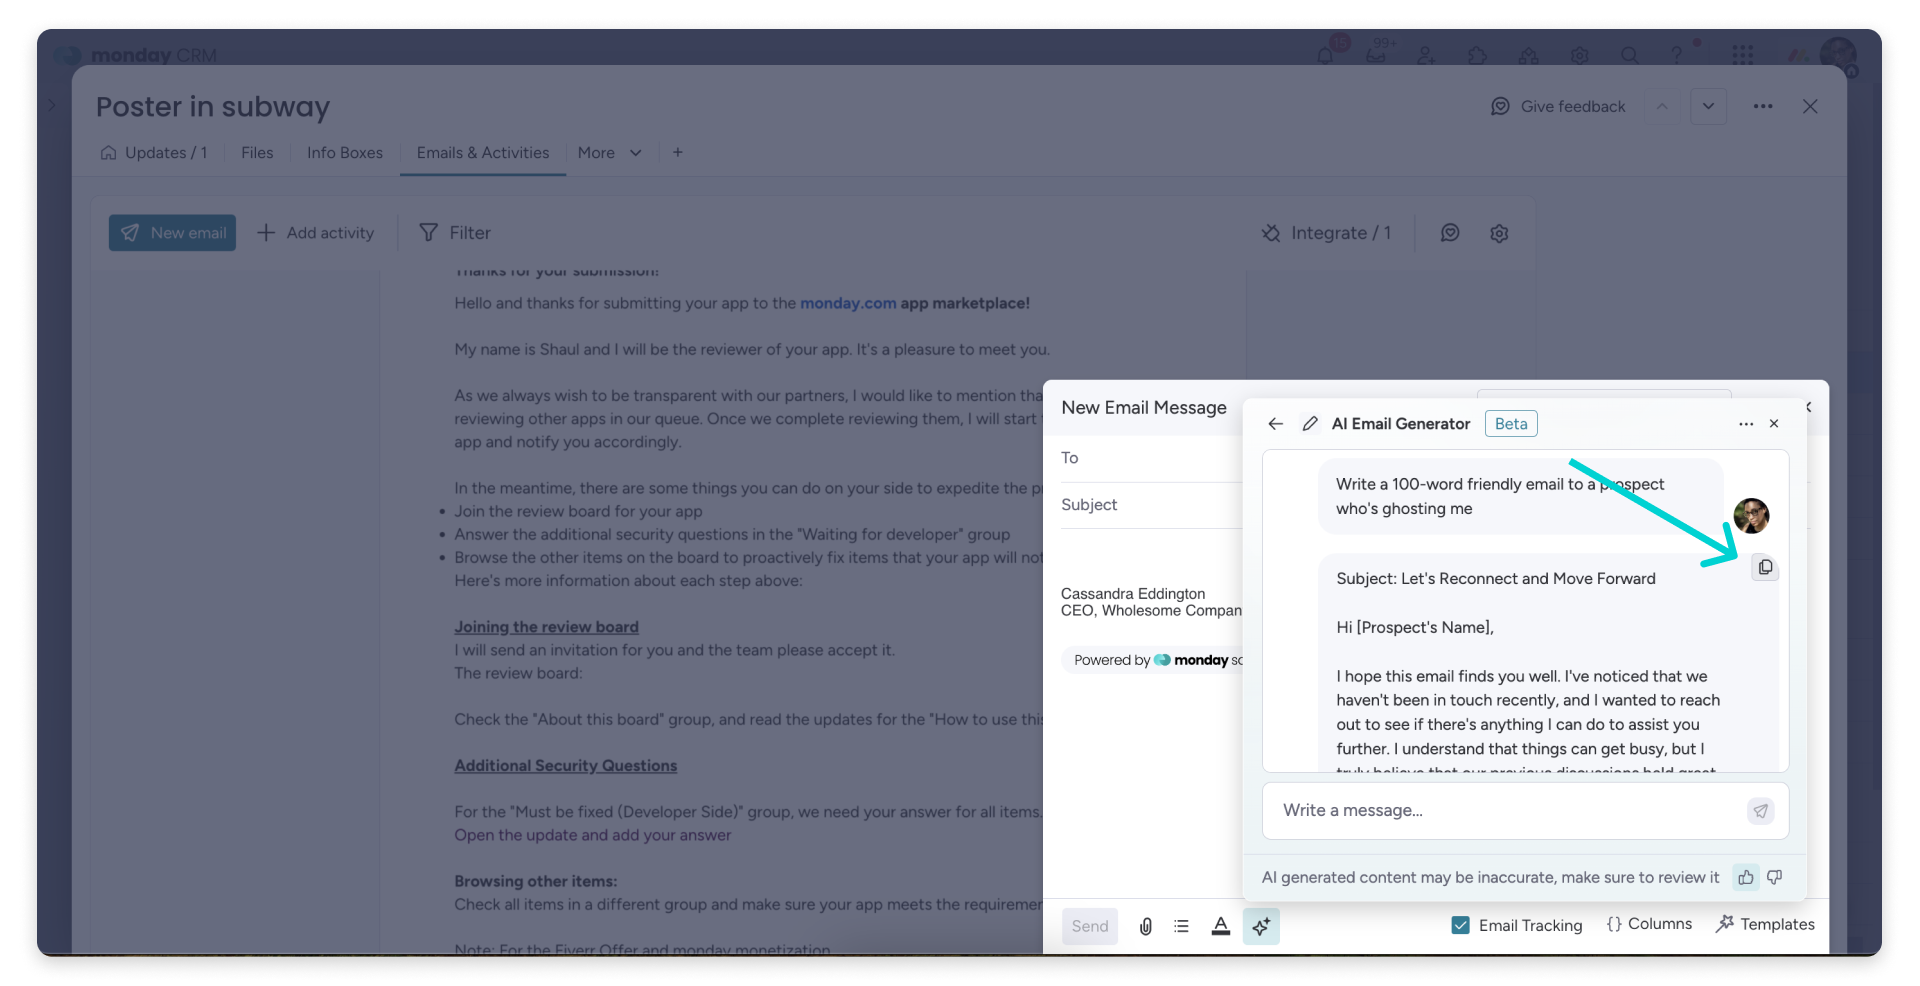1920x986 pixels.
Task: Click the Cassandra Eddington signature text
Action: click(x=1133, y=594)
